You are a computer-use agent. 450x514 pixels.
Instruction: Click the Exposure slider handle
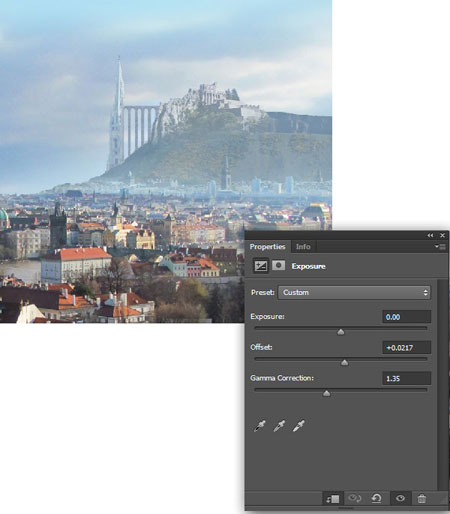click(341, 332)
